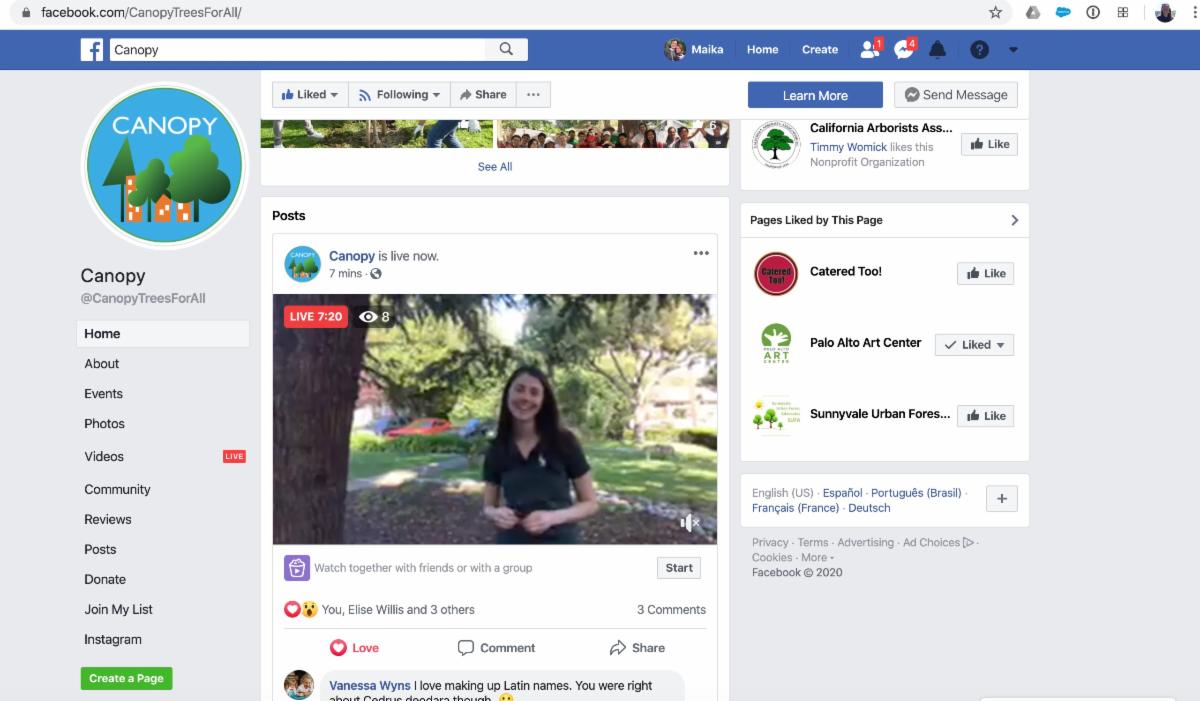The width and height of the screenshot is (1200, 701).
Task: Like California Arborists Association page
Action: (989, 144)
